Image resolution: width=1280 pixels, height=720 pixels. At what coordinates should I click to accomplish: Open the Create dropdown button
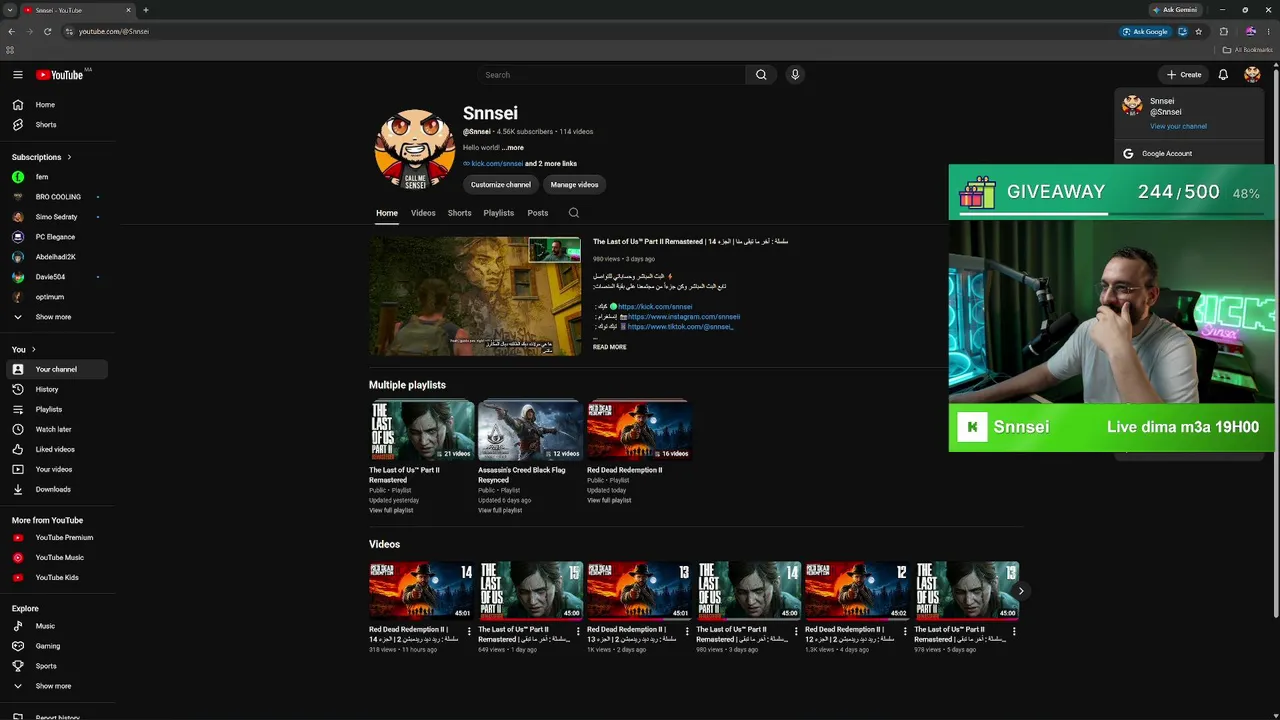pos(1184,75)
